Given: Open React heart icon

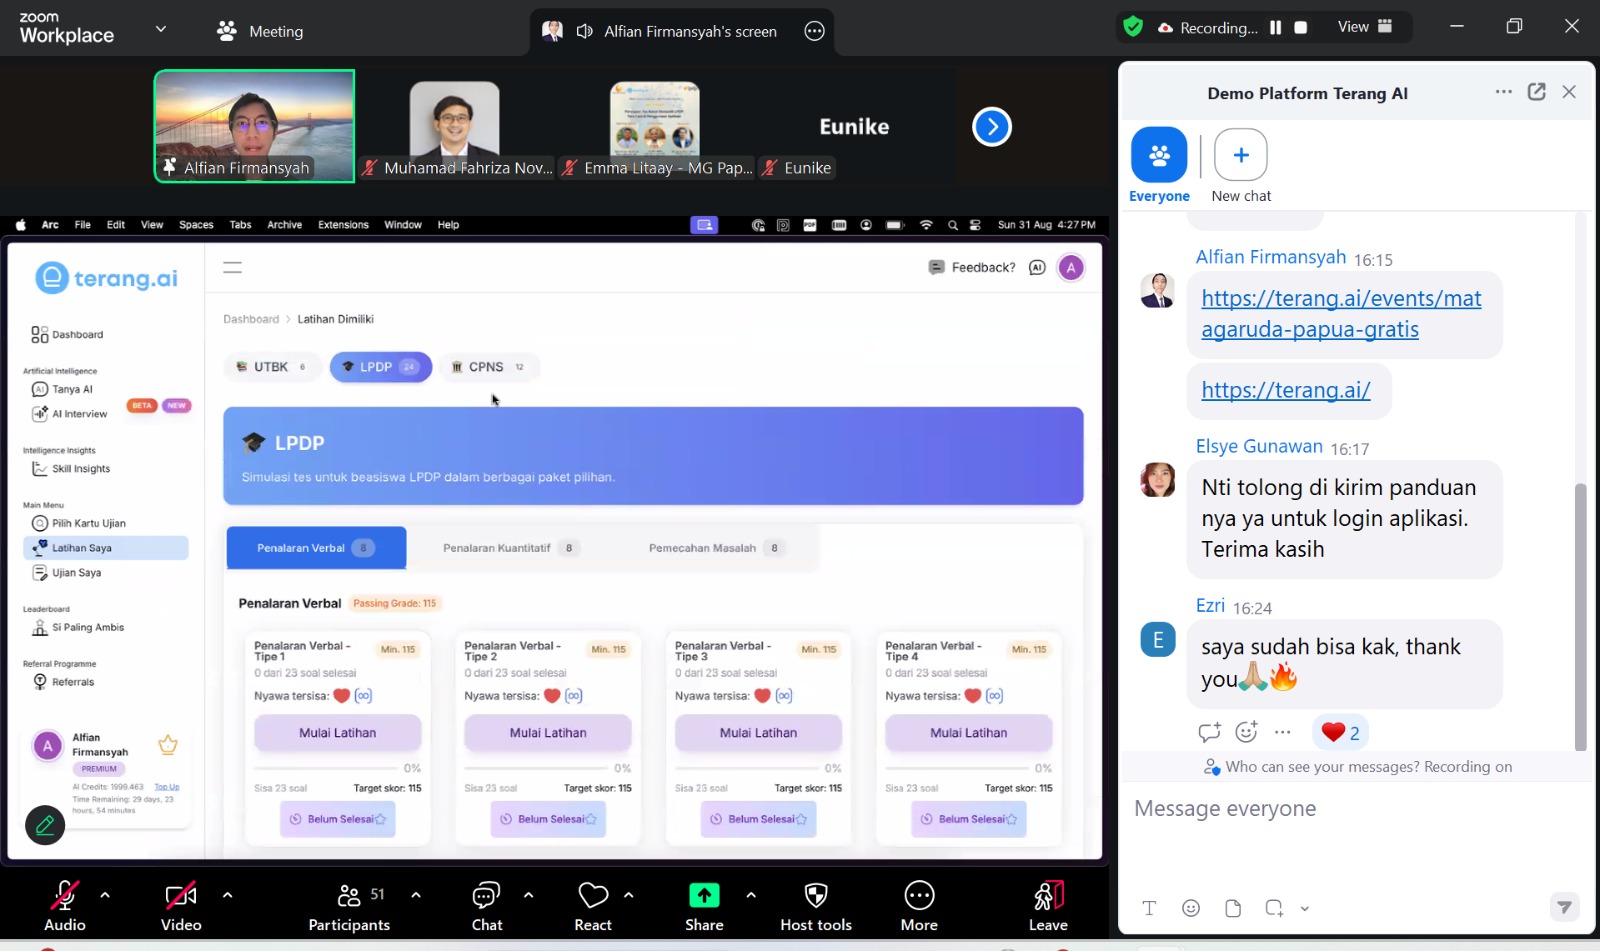Looking at the screenshot, I should pos(593,895).
